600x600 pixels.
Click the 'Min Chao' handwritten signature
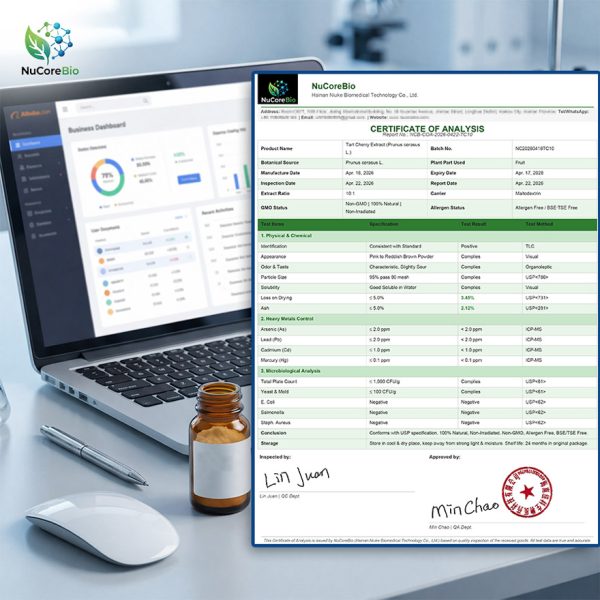[465, 508]
